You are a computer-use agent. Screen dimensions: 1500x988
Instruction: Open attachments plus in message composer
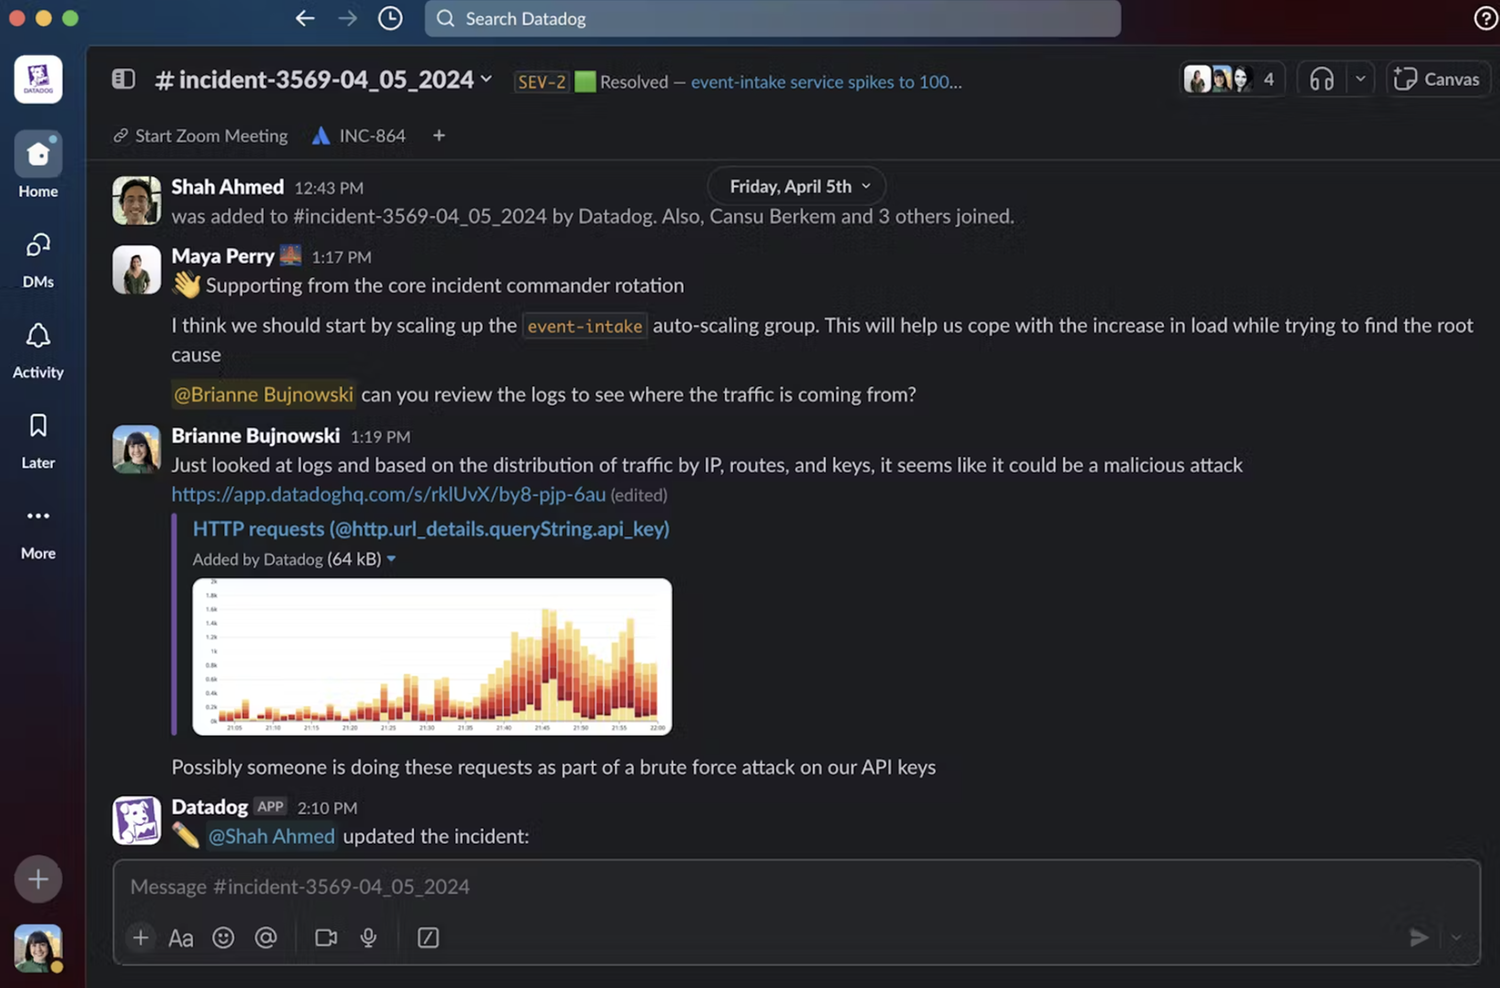coord(141,938)
